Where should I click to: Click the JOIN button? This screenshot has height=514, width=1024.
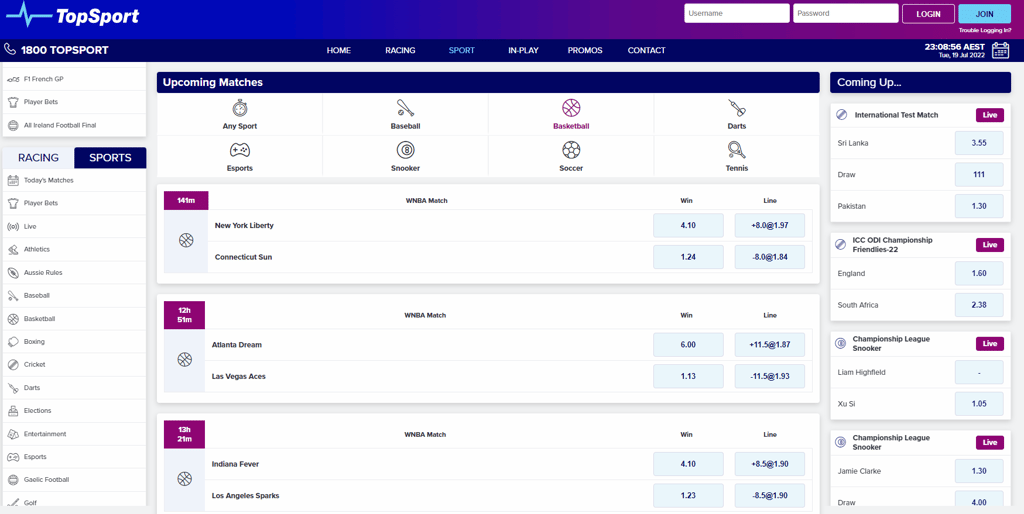(x=984, y=14)
